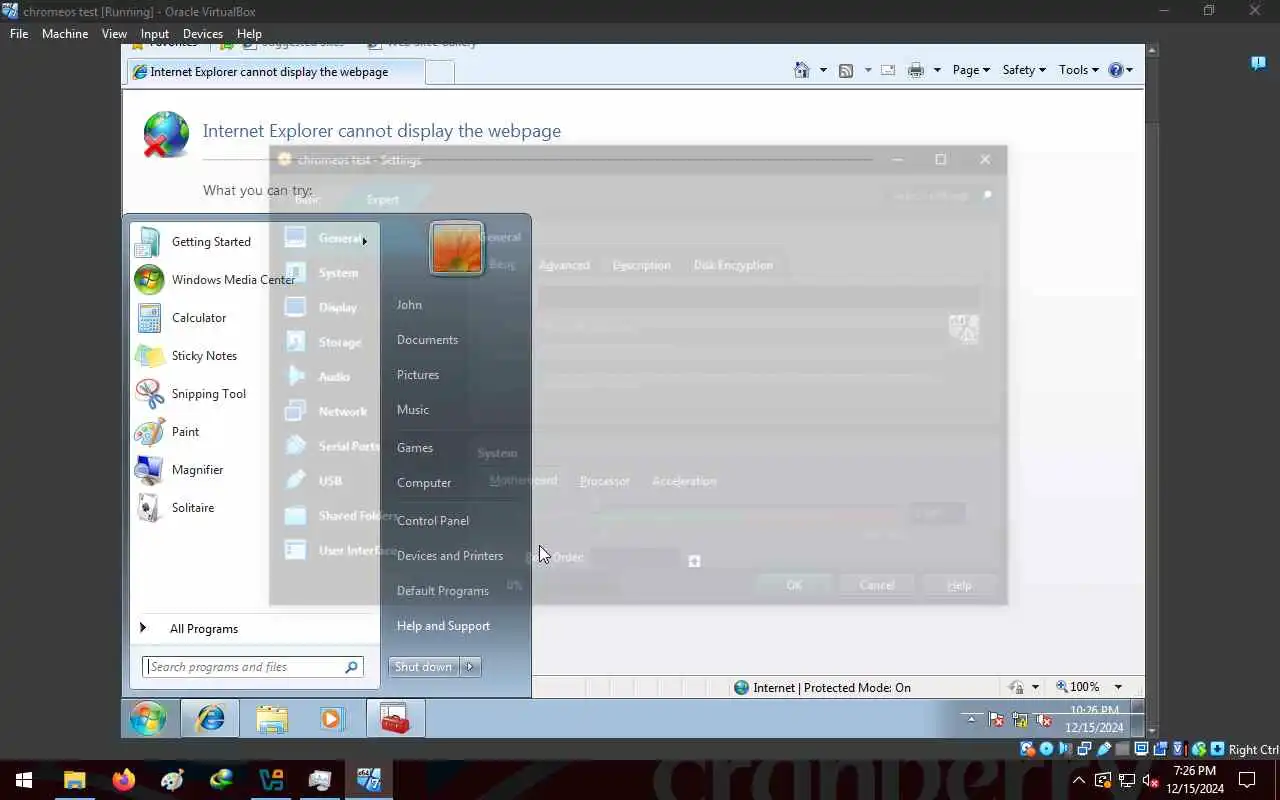Click the user account picture thumbnail
1280x800 pixels.
coord(457,248)
